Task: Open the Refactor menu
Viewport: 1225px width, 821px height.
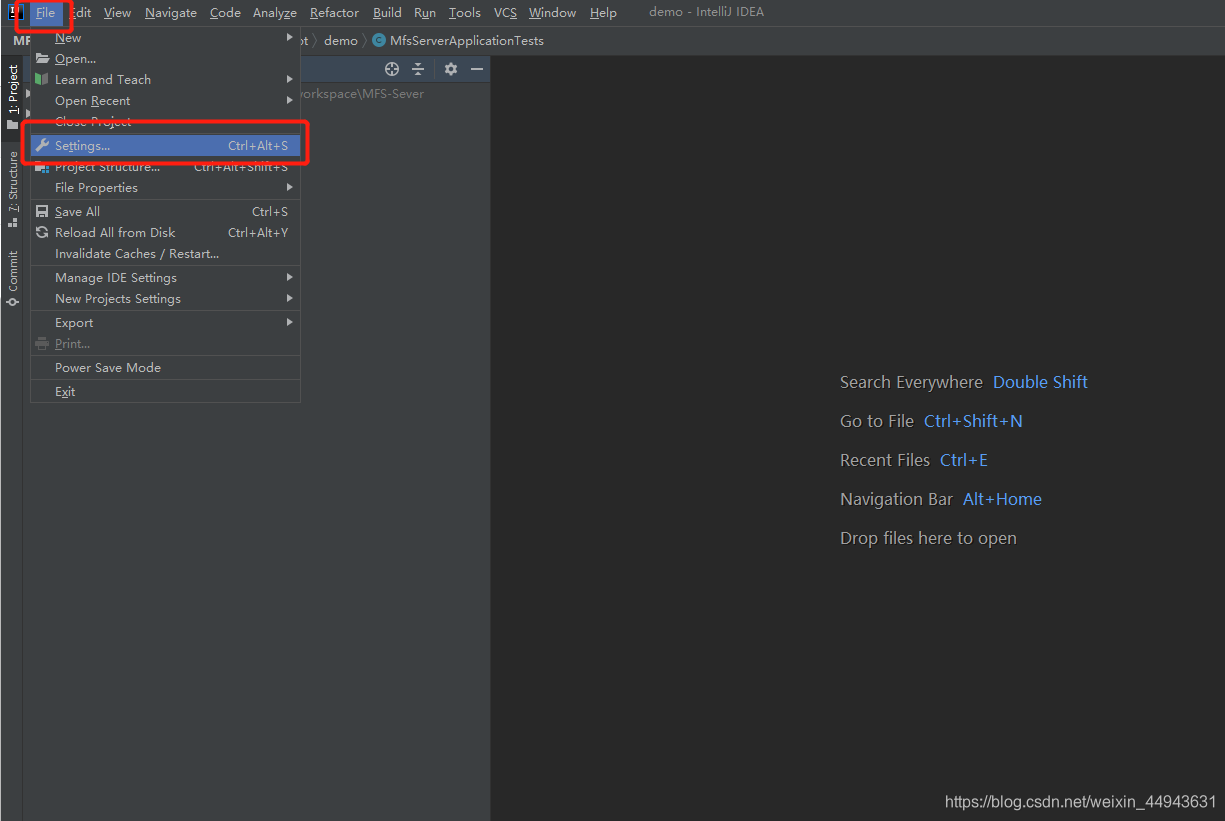Action: tap(334, 13)
